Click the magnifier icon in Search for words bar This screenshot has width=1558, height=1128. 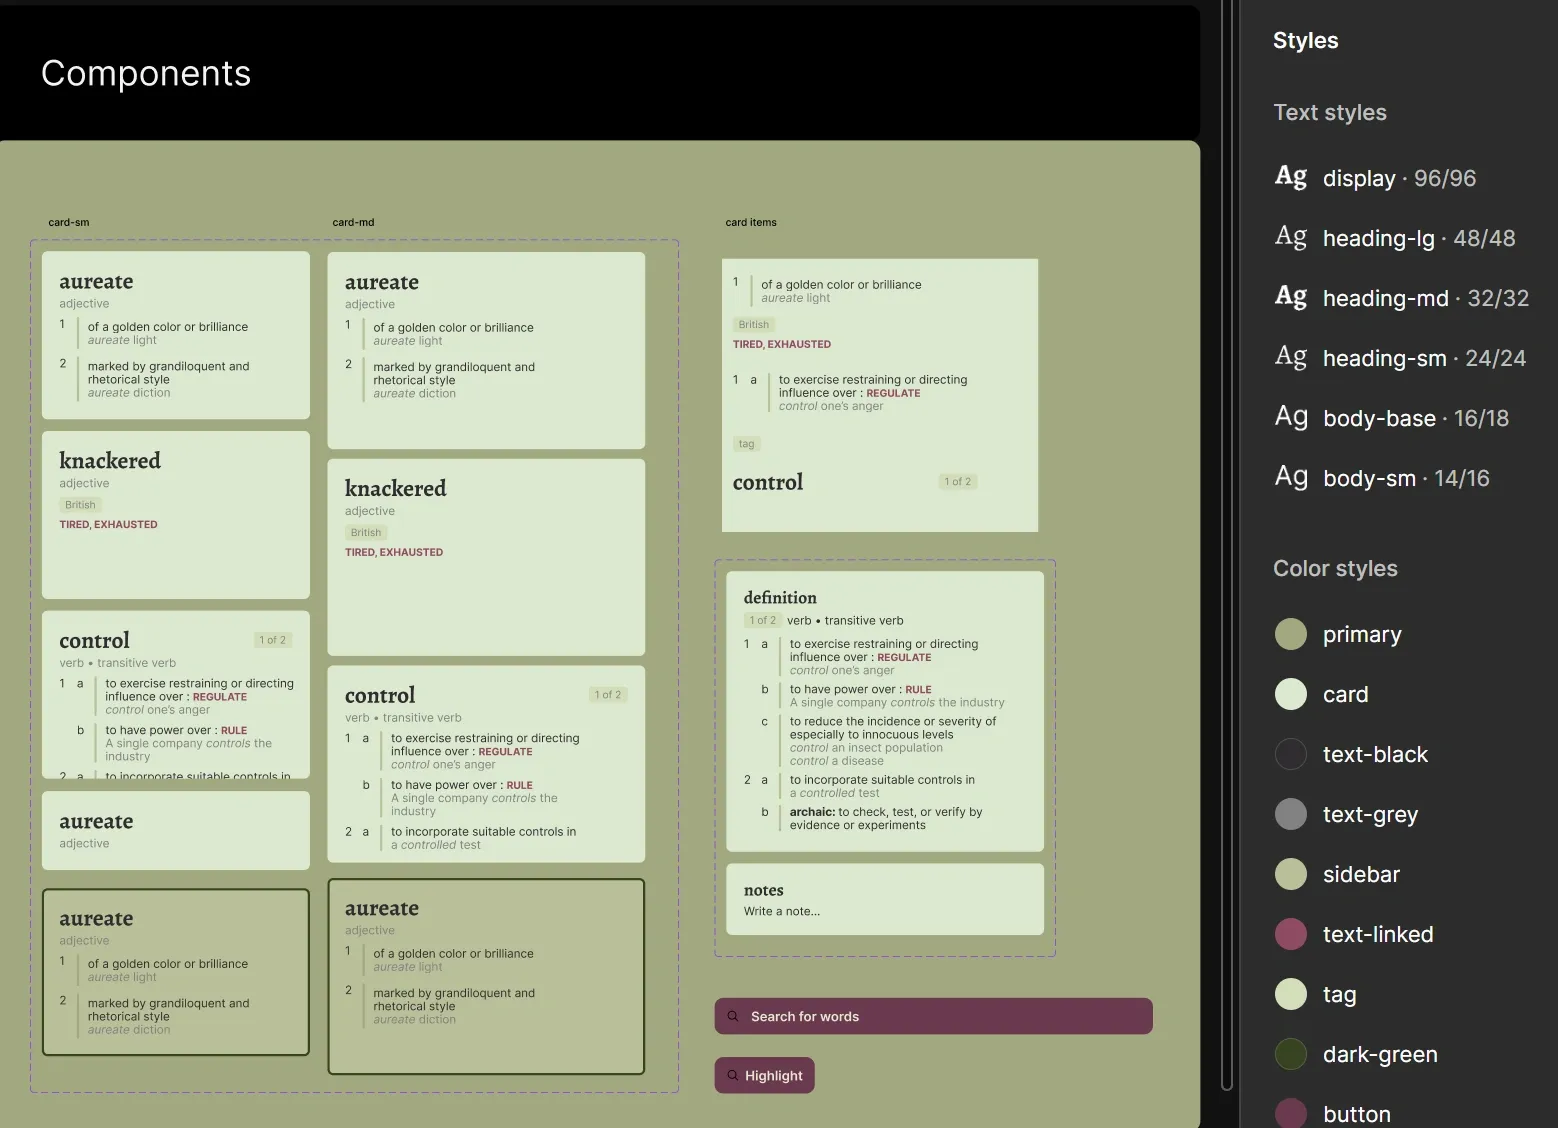pyautogui.click(x=733, y=1016)
